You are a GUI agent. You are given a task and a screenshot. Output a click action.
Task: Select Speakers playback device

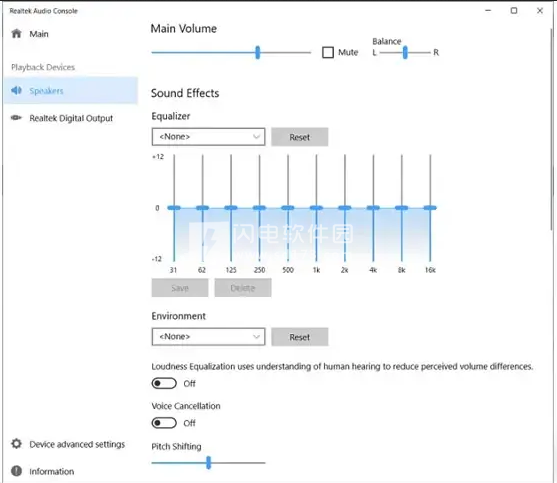pyautogui.click(x=71, y=91)
